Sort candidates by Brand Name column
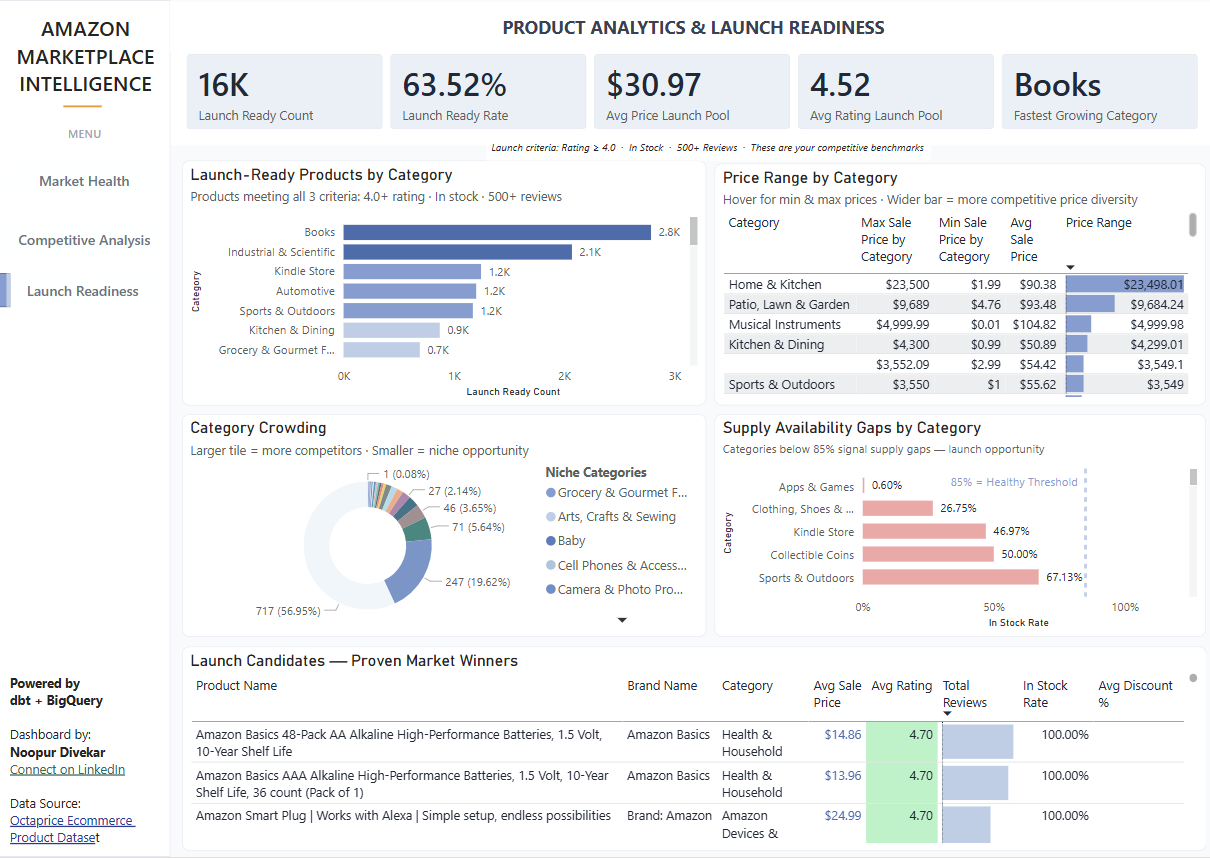This screenshot has width=1210, height=858. point(662,686)
